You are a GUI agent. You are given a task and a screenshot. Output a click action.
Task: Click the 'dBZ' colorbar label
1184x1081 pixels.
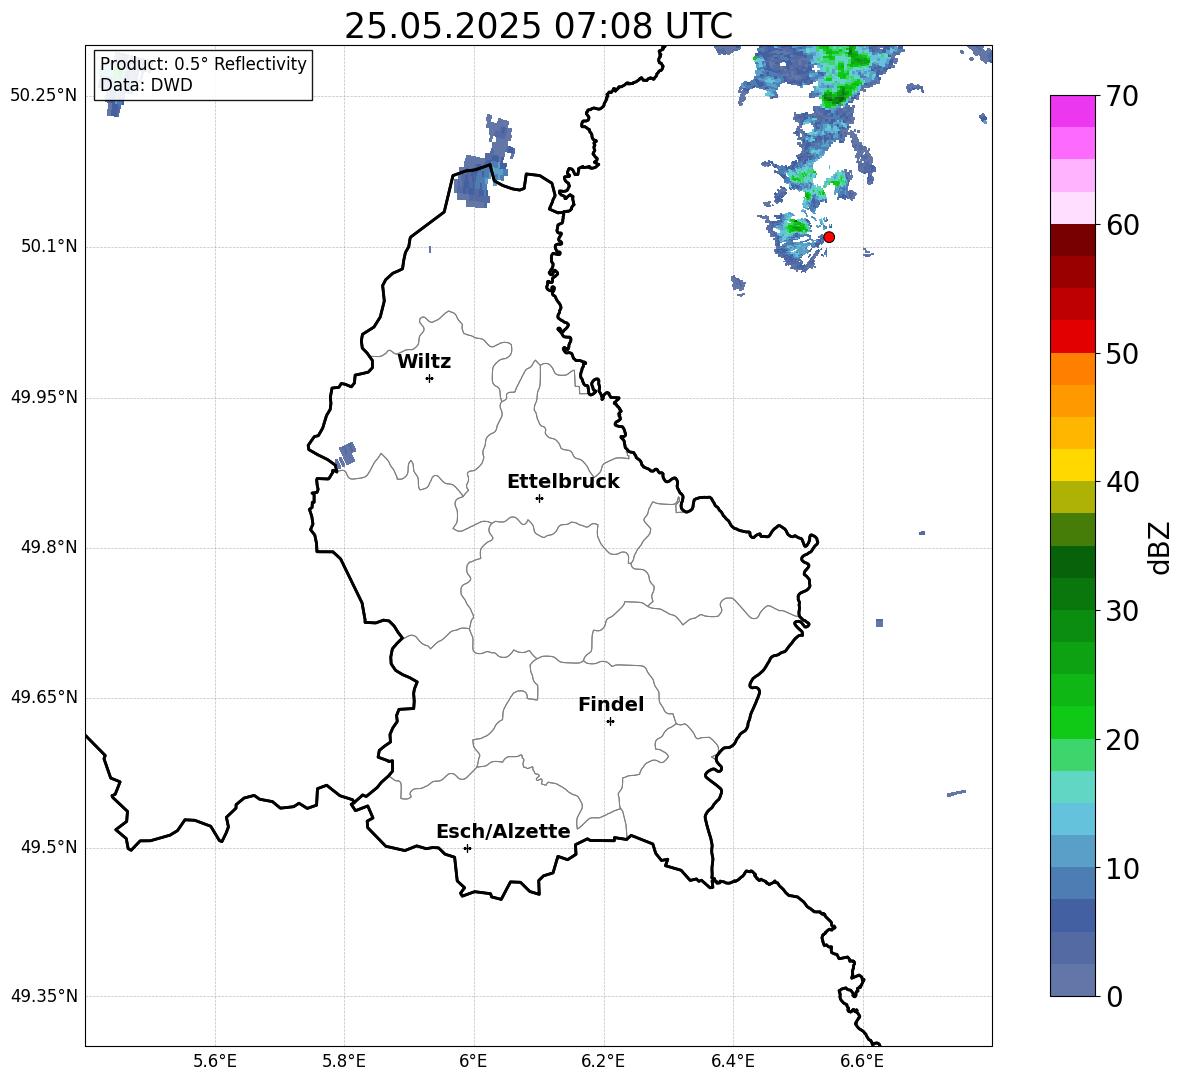click(1161, 547)
